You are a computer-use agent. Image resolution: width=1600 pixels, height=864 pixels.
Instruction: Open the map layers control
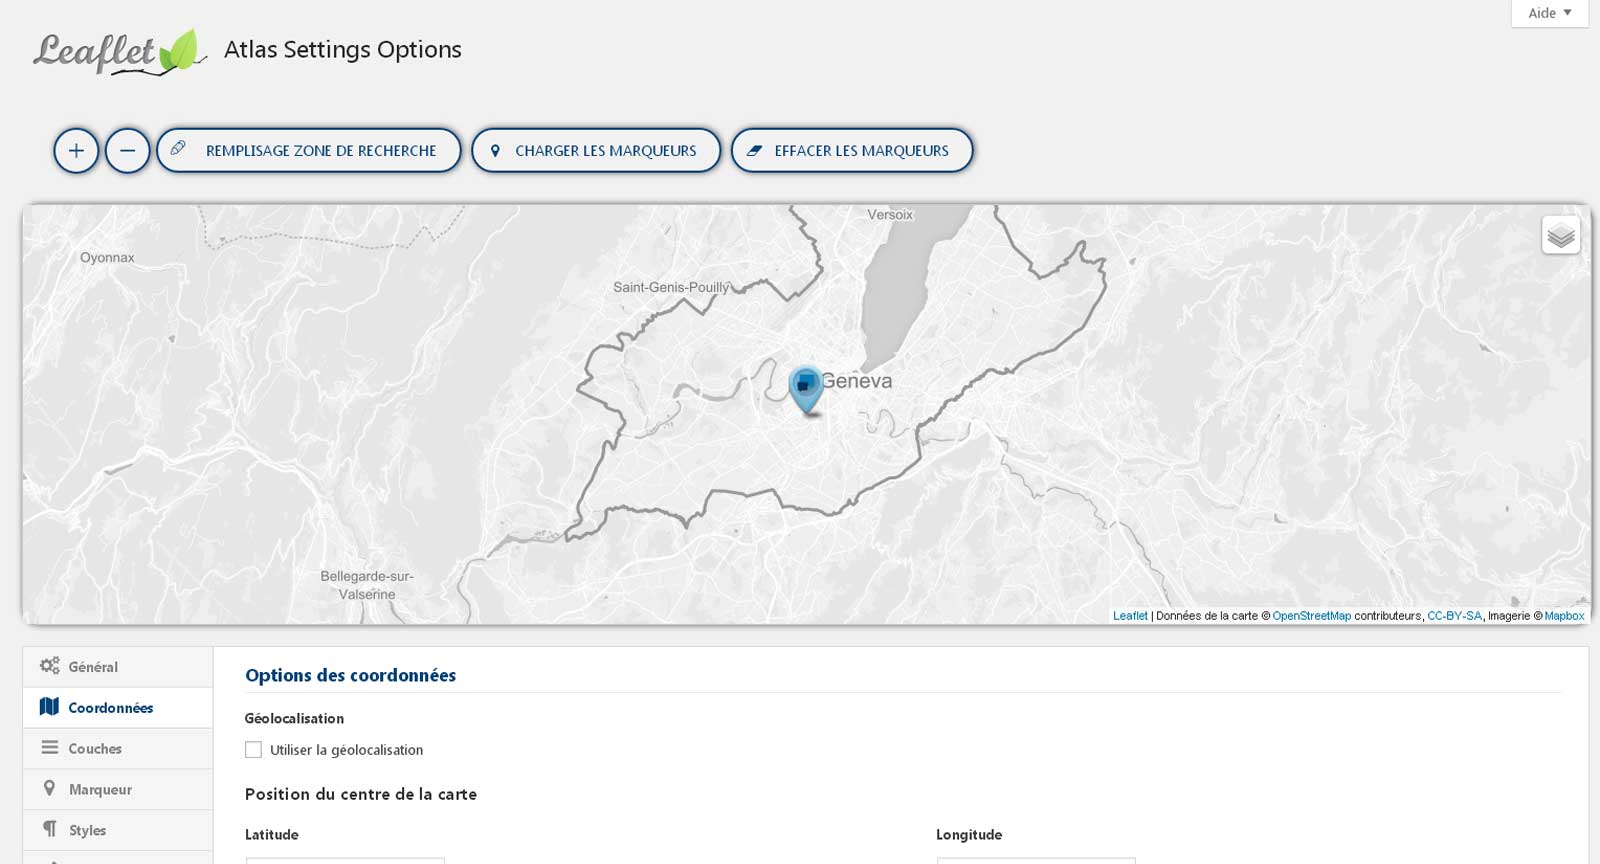pyautogui.click(x=1560, y=236)
